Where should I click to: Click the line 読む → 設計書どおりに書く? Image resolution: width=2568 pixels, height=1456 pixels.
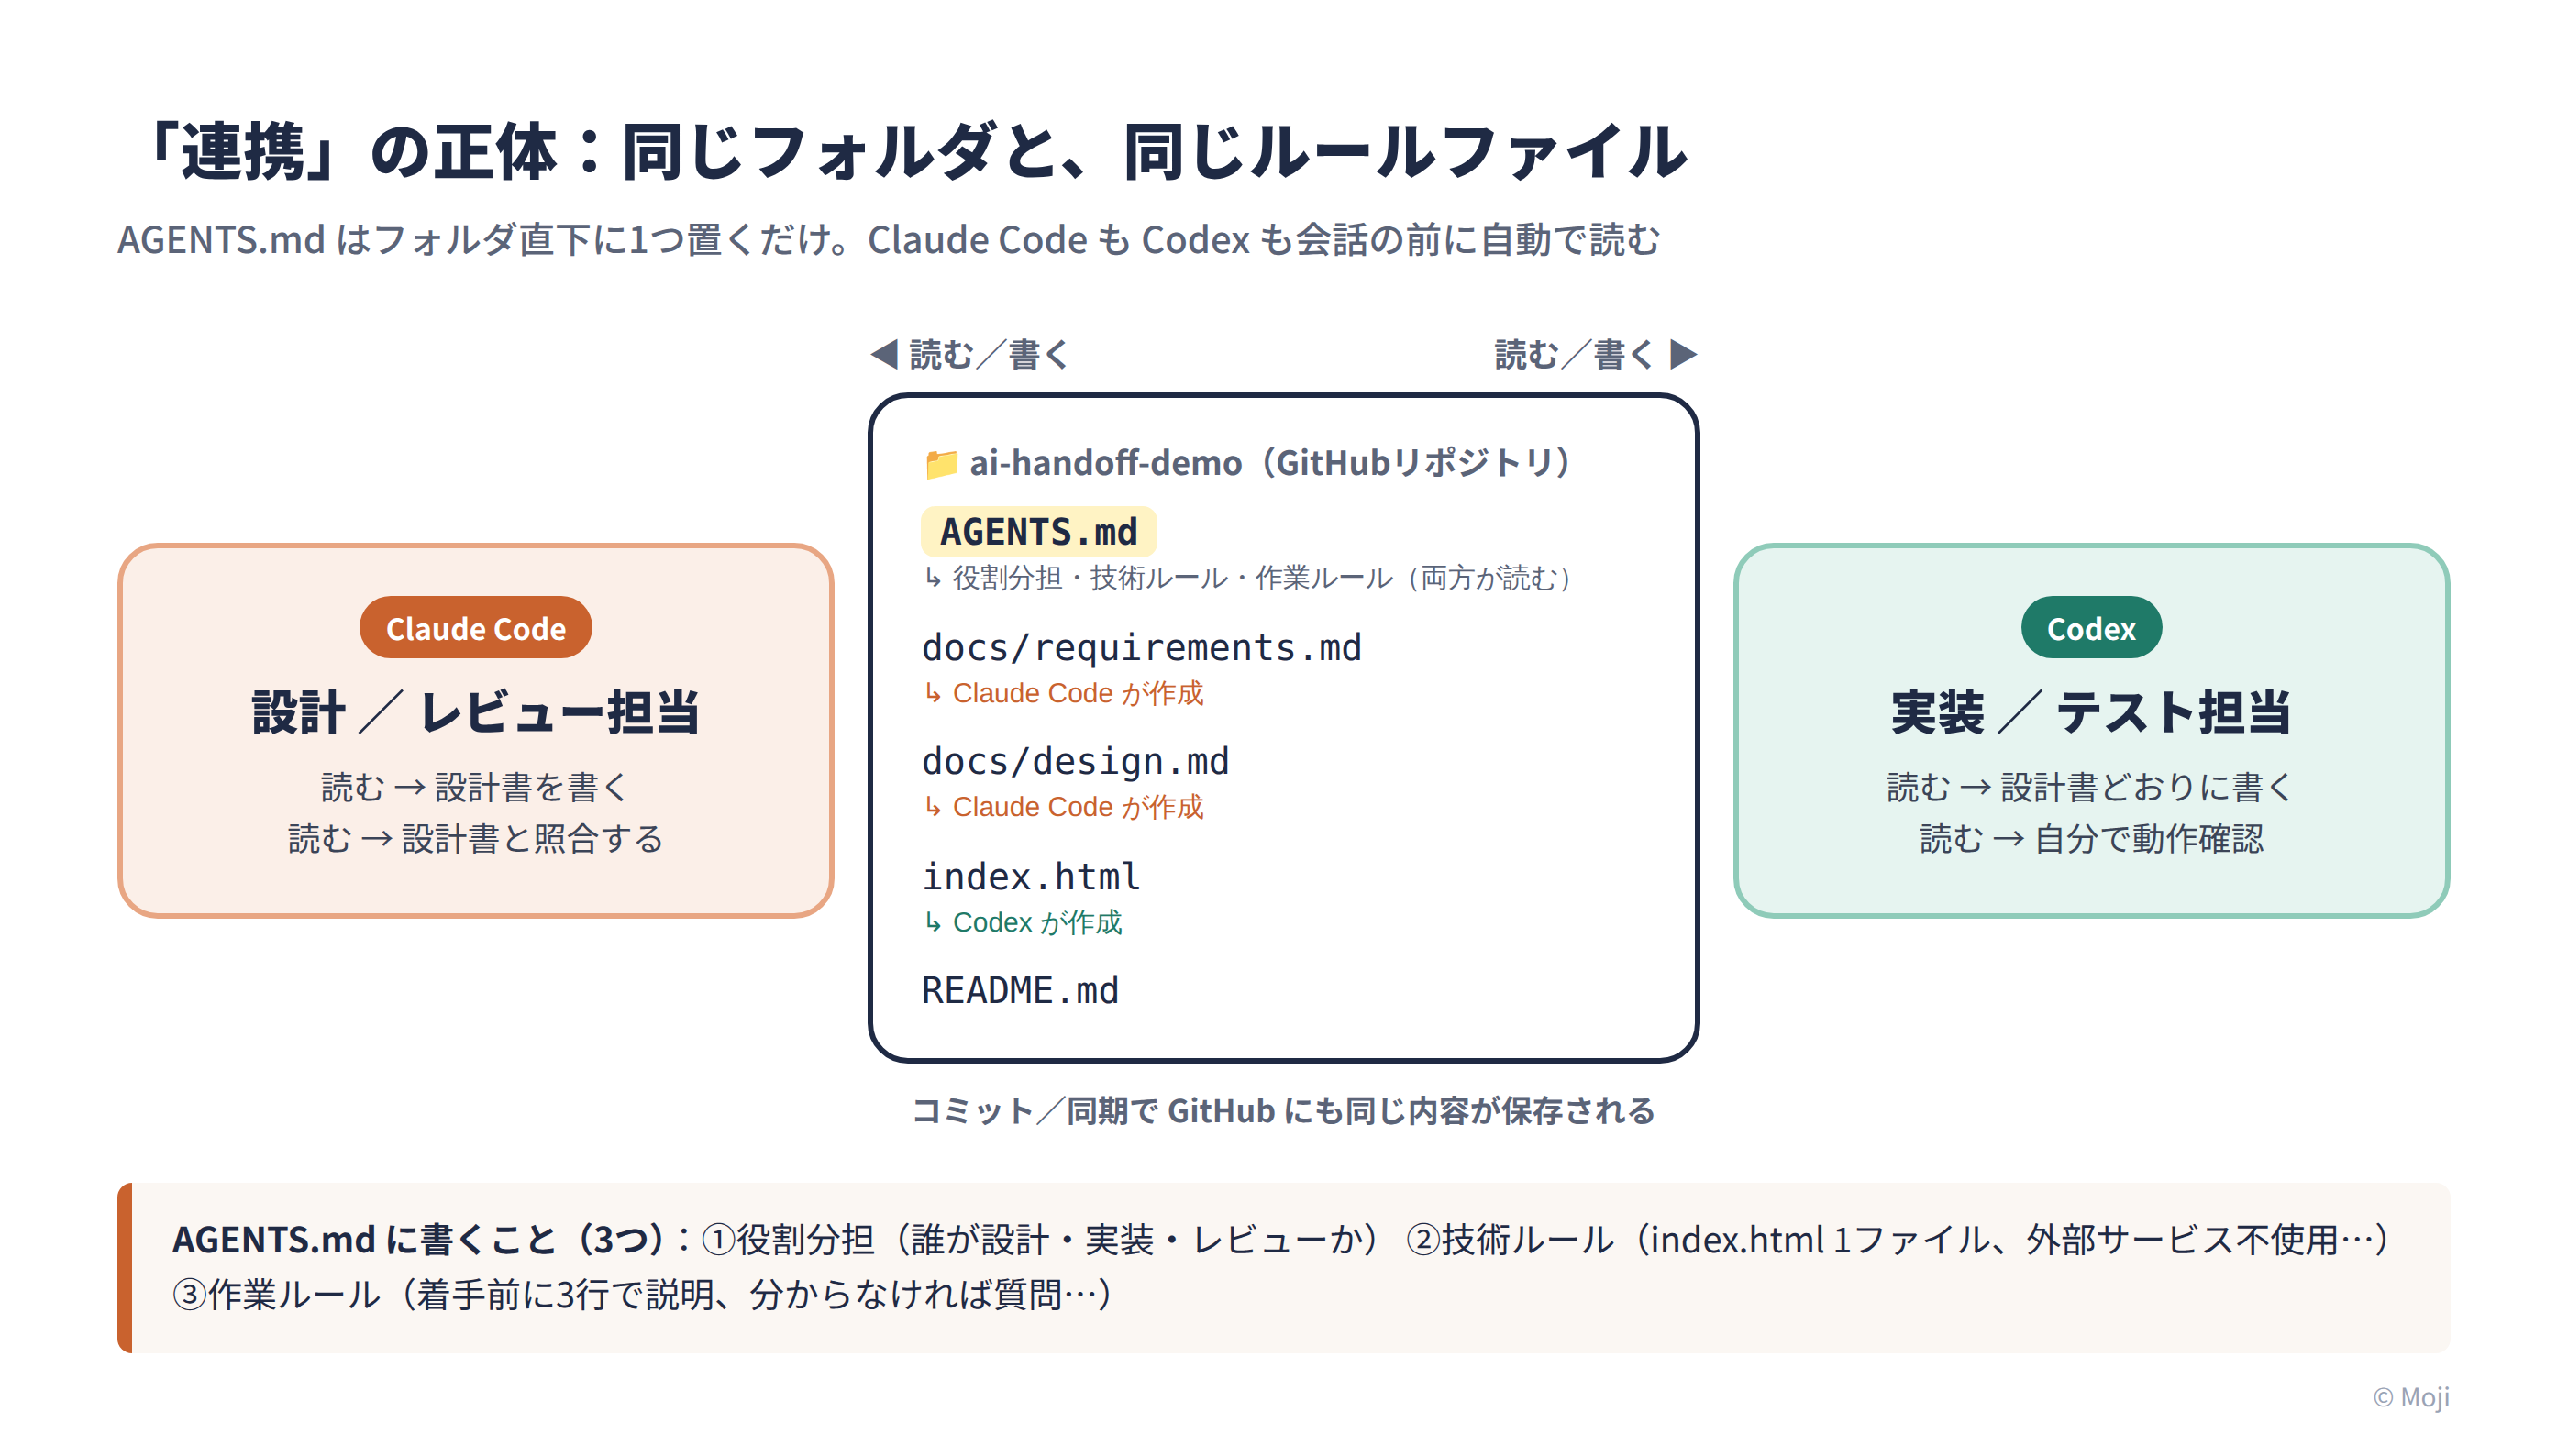pos(2091,787)
